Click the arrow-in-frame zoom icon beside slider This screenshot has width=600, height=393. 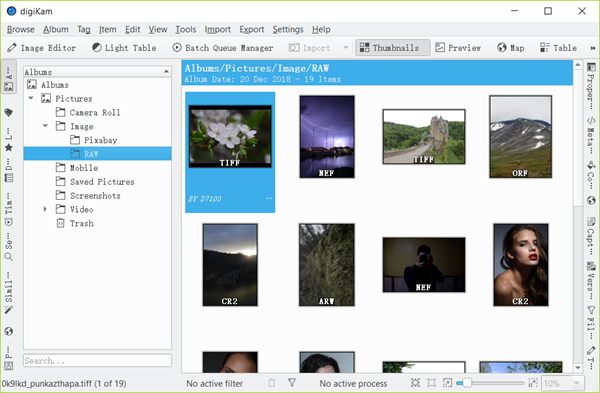point(447,383)
